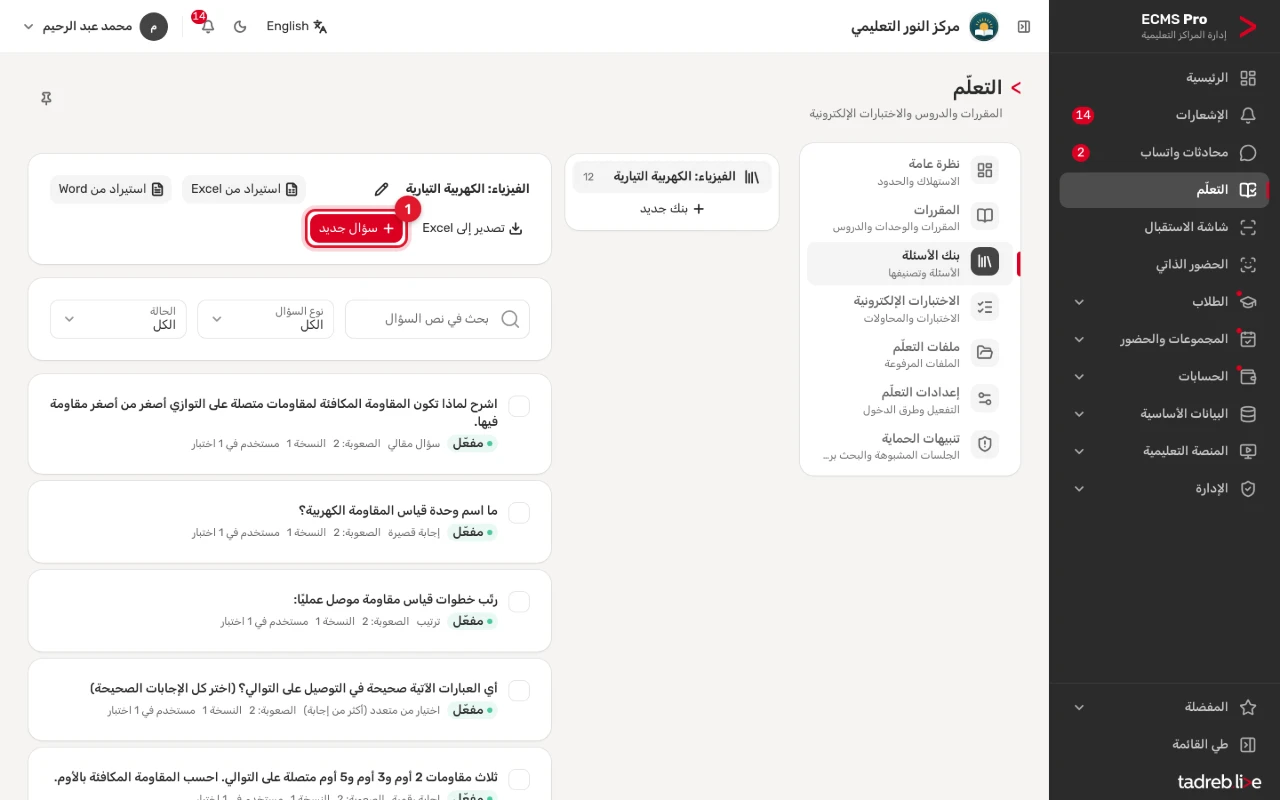Toggle sidebar panel icon in top bar
Screen dimensions: 1280x800
(x=1024, y=27)
